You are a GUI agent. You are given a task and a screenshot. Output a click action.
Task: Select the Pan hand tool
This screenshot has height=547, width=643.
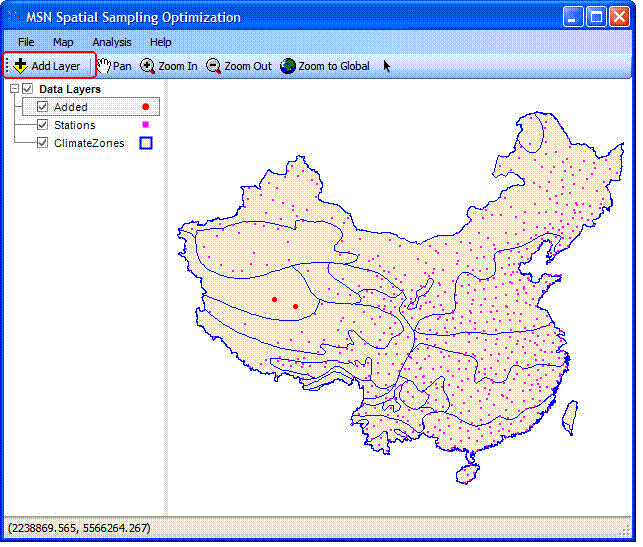click(104, 66)
